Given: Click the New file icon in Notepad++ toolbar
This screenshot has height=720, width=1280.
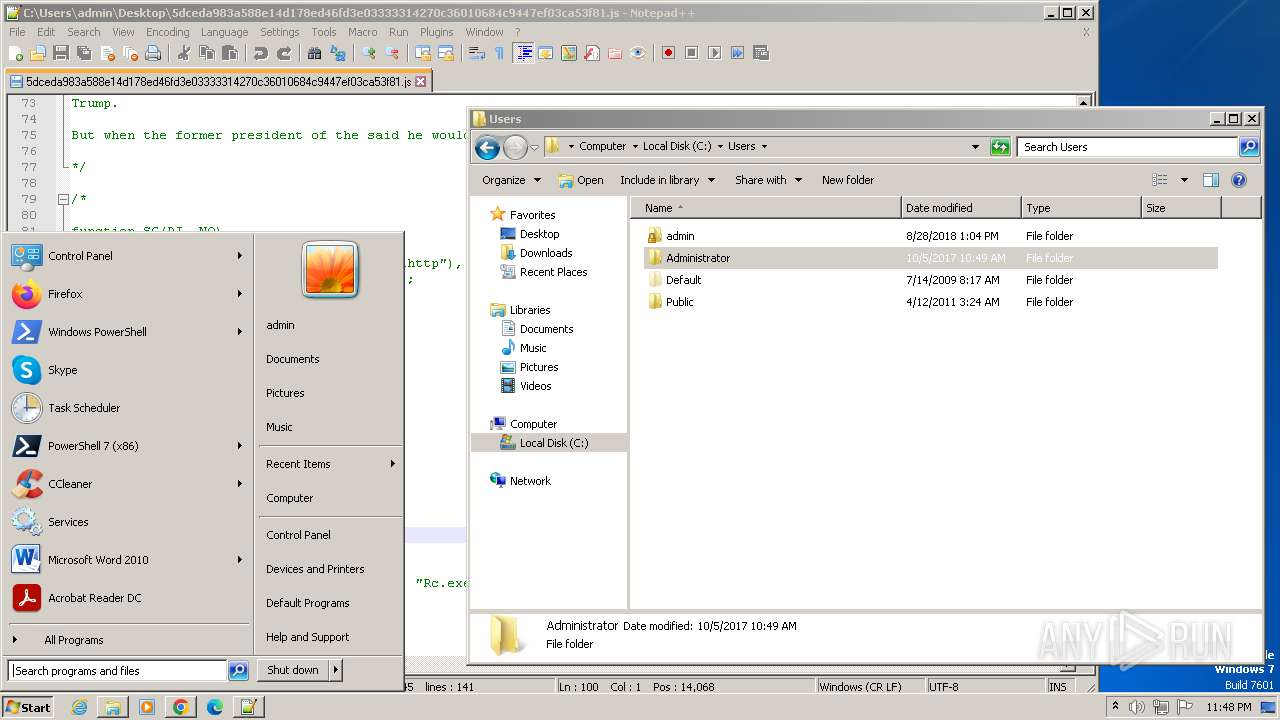Looking at the screenshot, I should pyautogui.click(x=15, y=53).
